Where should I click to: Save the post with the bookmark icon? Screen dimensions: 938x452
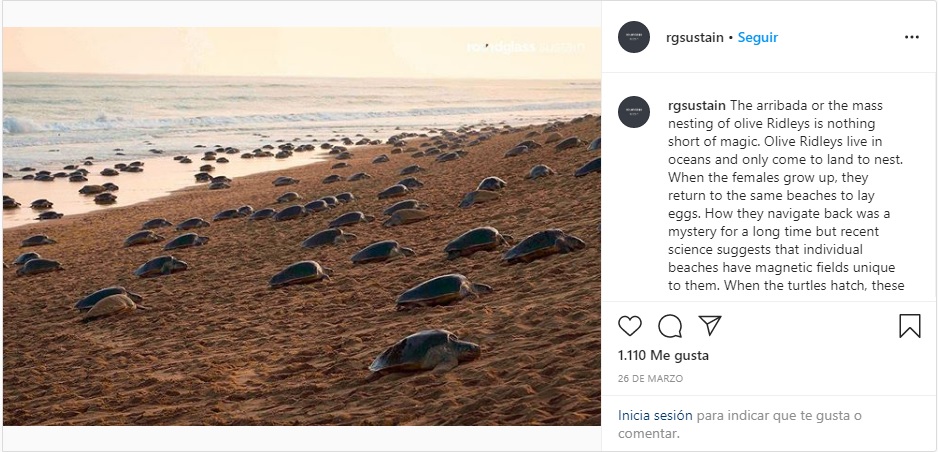pyautogui.click(x=909, y=326)
